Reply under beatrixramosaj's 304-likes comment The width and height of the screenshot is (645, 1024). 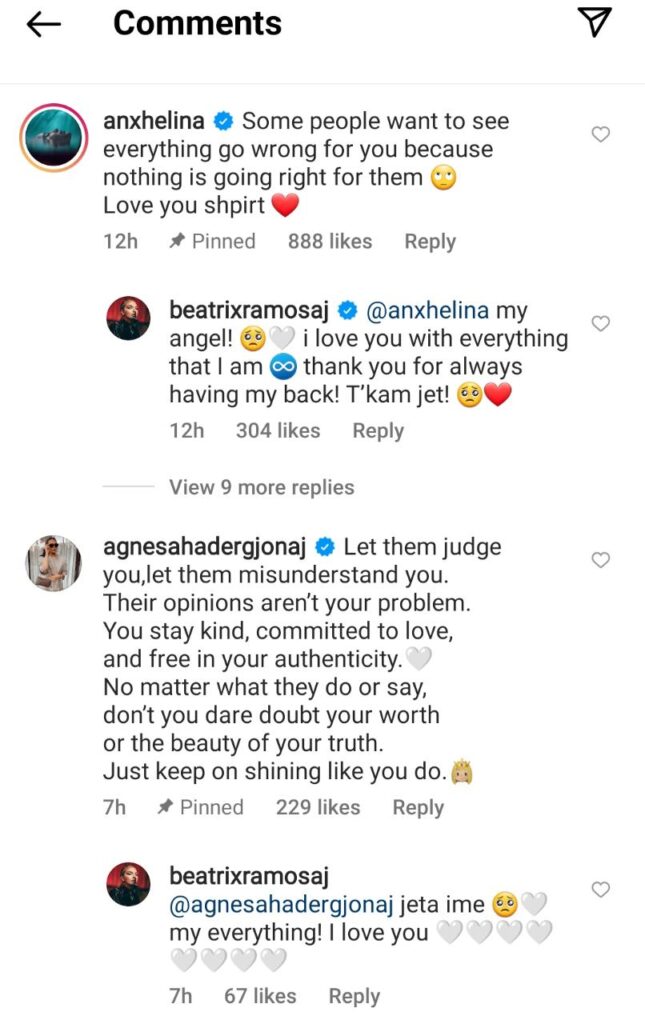(378, 431)
